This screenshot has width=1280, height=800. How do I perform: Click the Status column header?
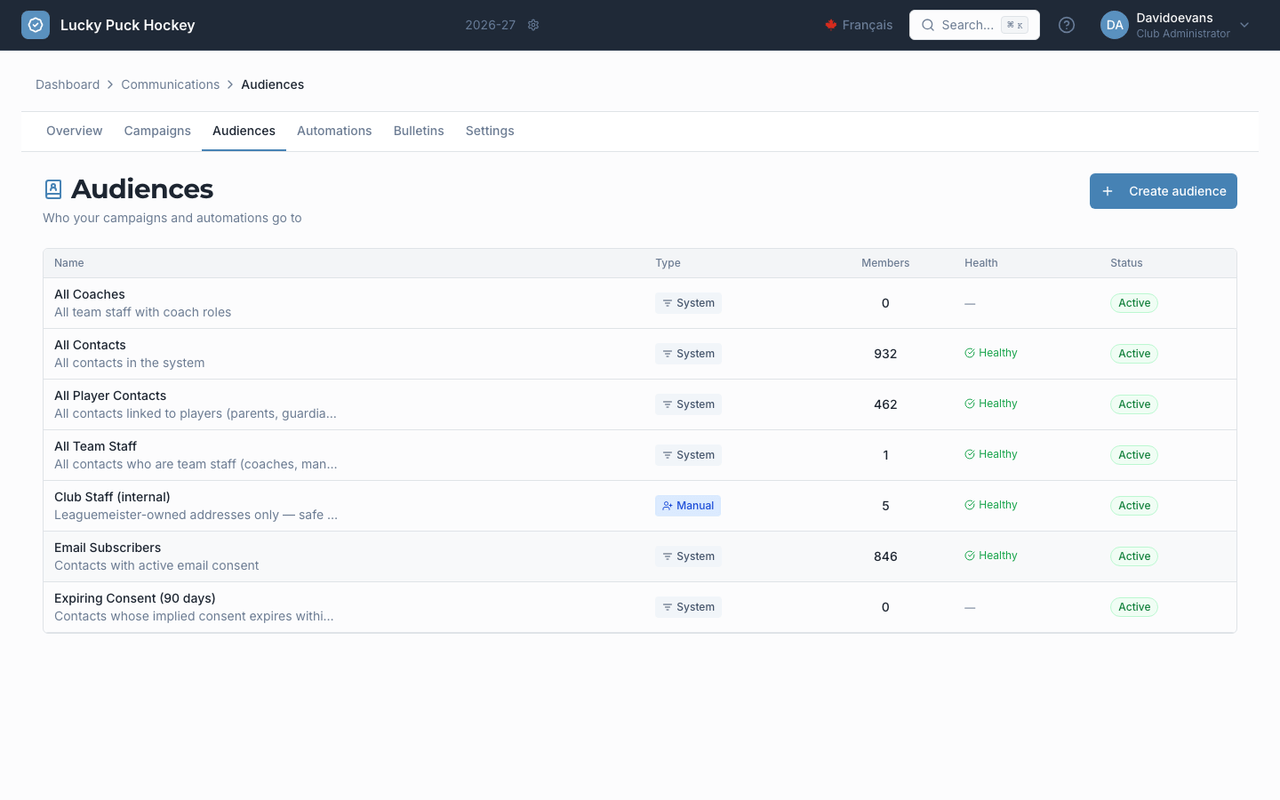(1126, 263)
